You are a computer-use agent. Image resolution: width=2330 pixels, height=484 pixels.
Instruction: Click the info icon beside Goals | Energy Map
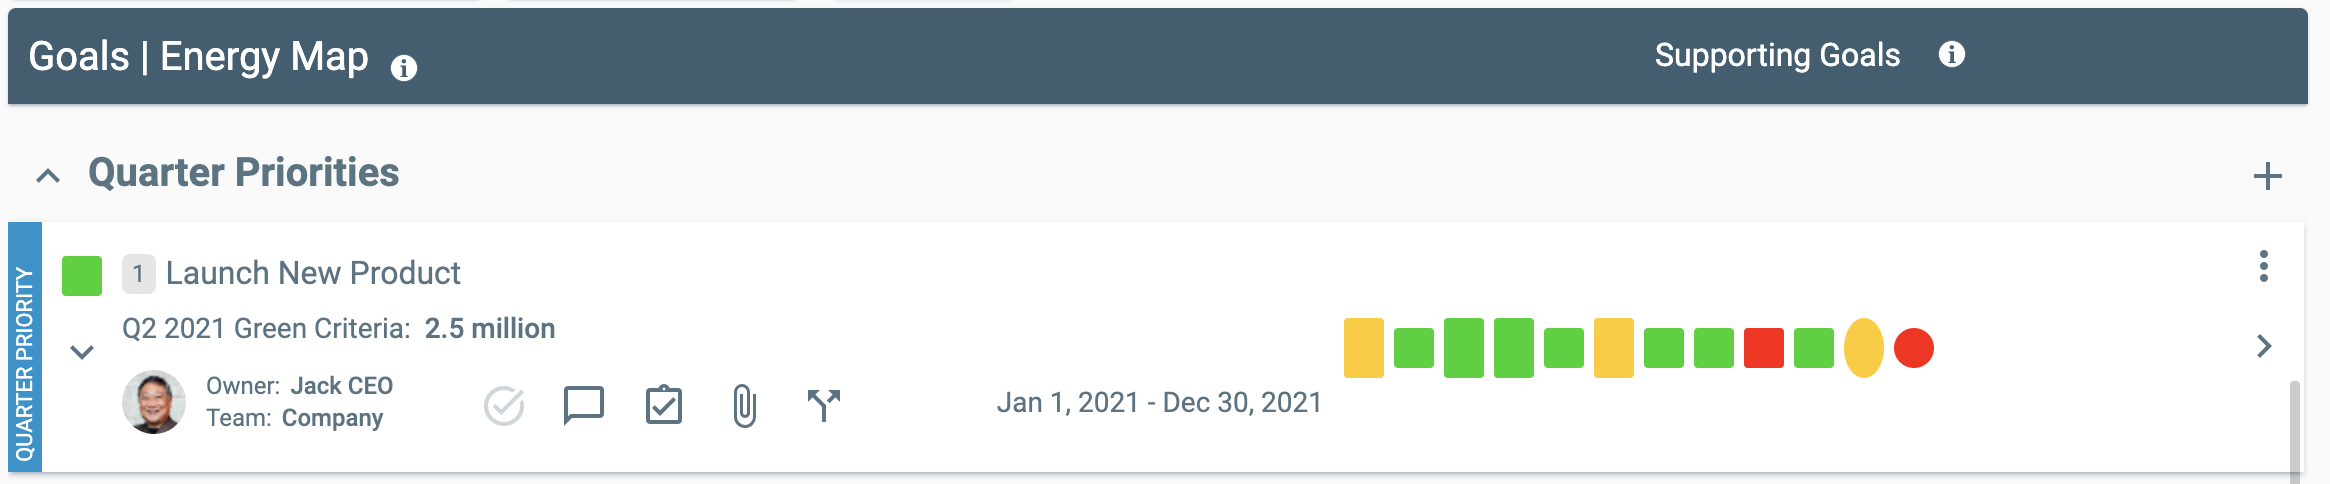click(404, 68)
